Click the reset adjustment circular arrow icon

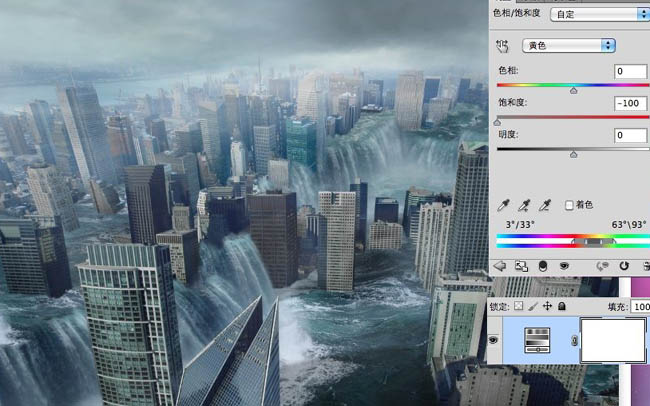point(623,266)
